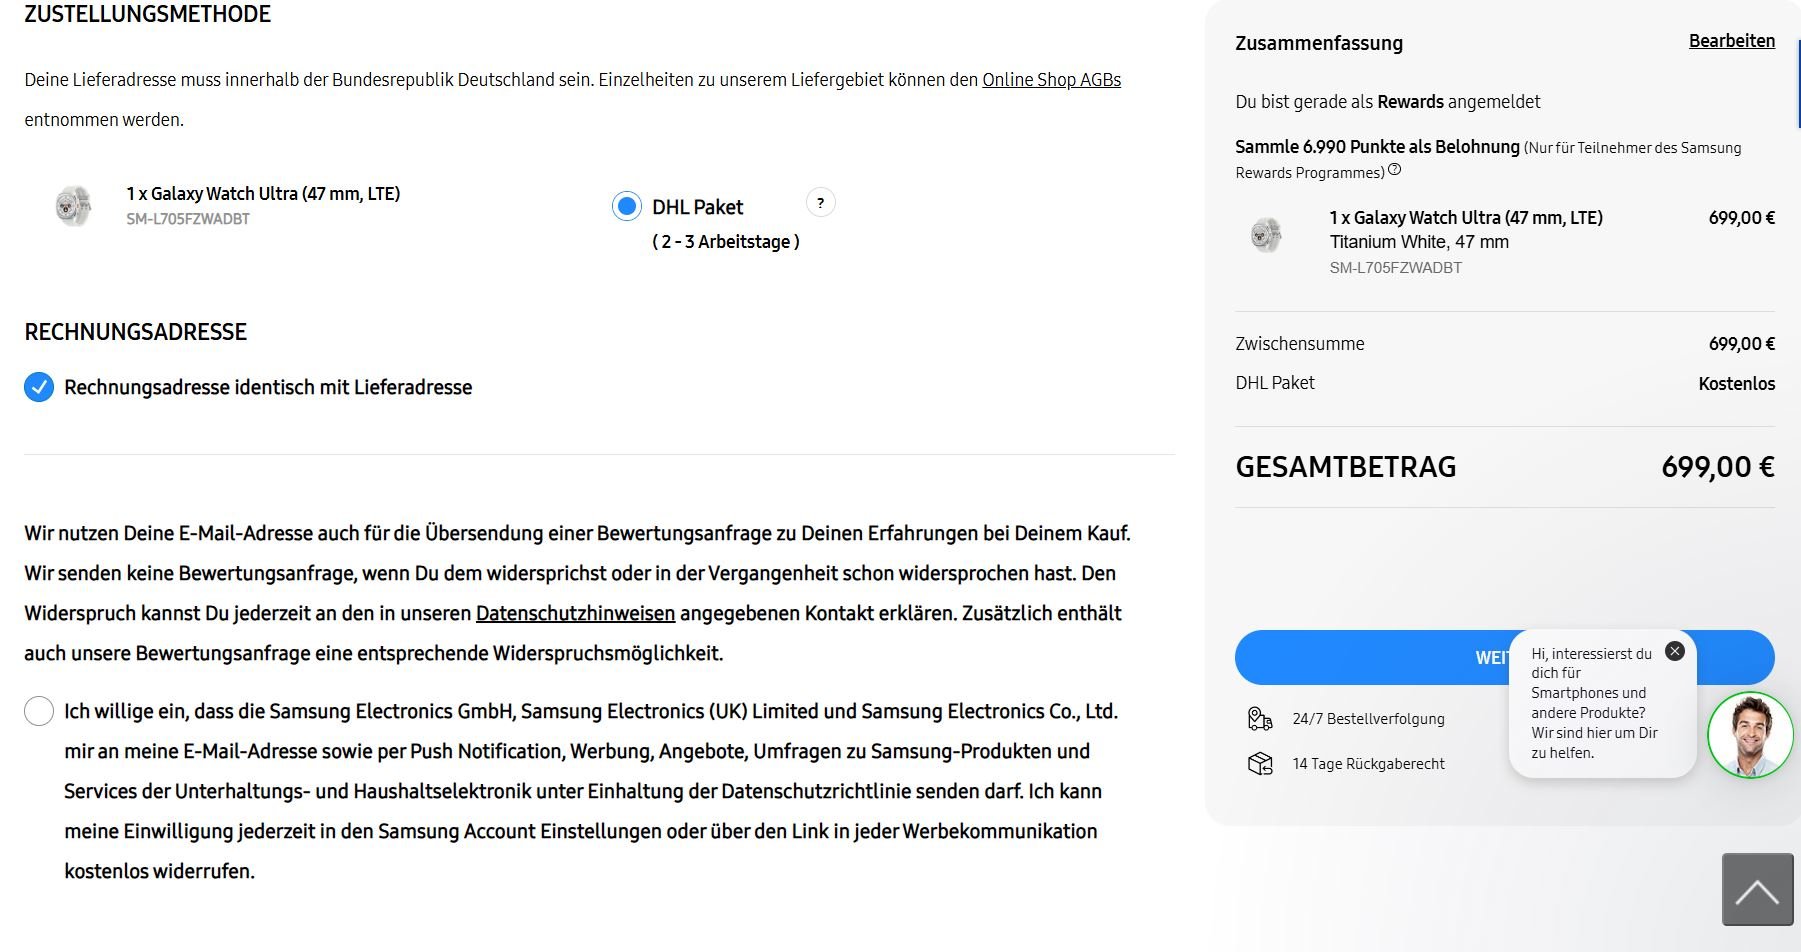
Task: Click the DHL Paket help question mark icon
Action: pos(820,203)
